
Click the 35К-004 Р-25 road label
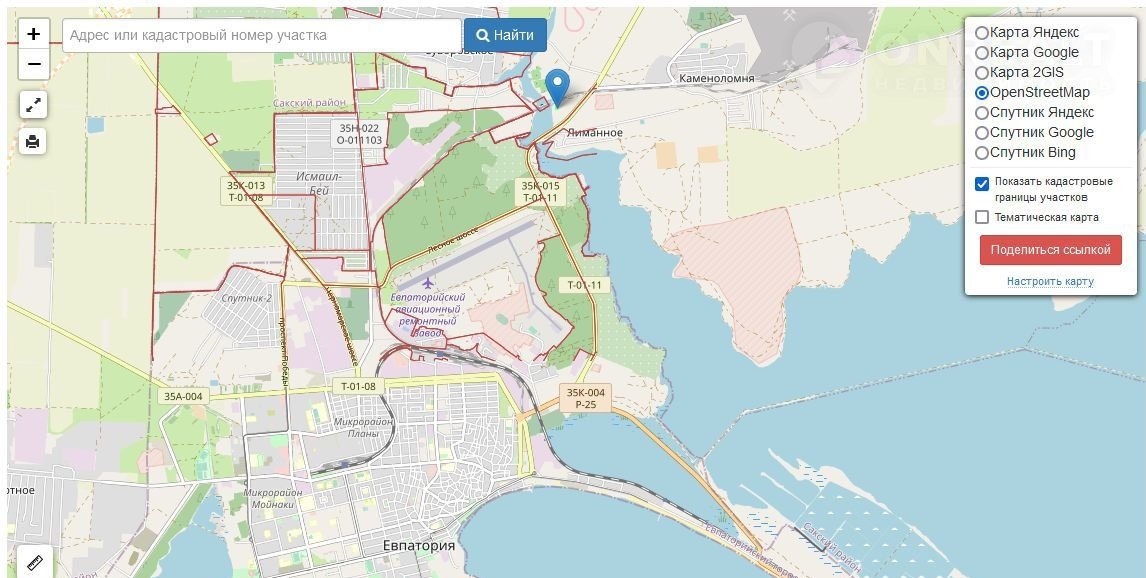coord(585,398)
